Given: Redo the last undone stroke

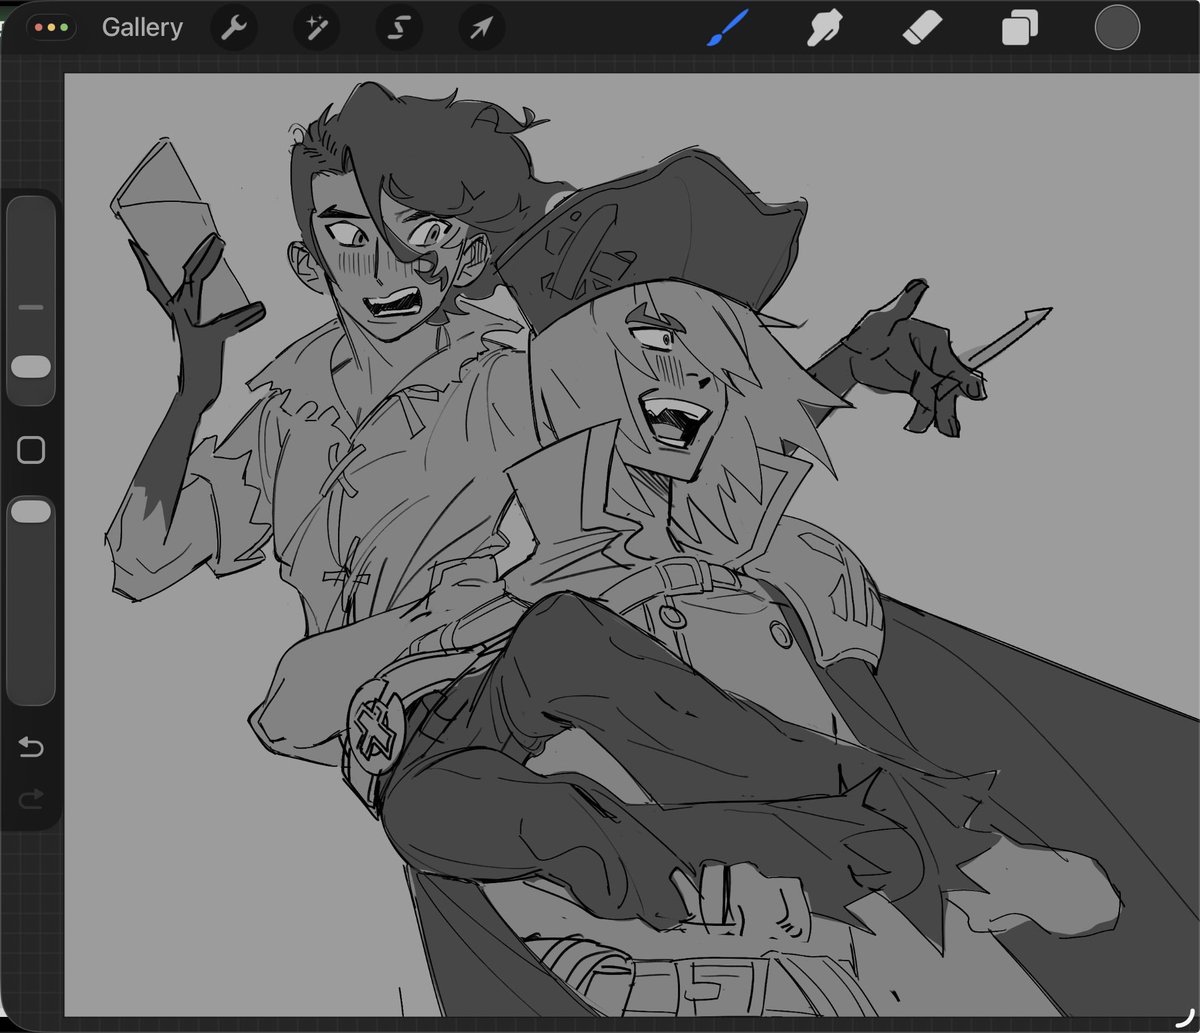Looking at the screenshot, I should (x=31, y=797).
